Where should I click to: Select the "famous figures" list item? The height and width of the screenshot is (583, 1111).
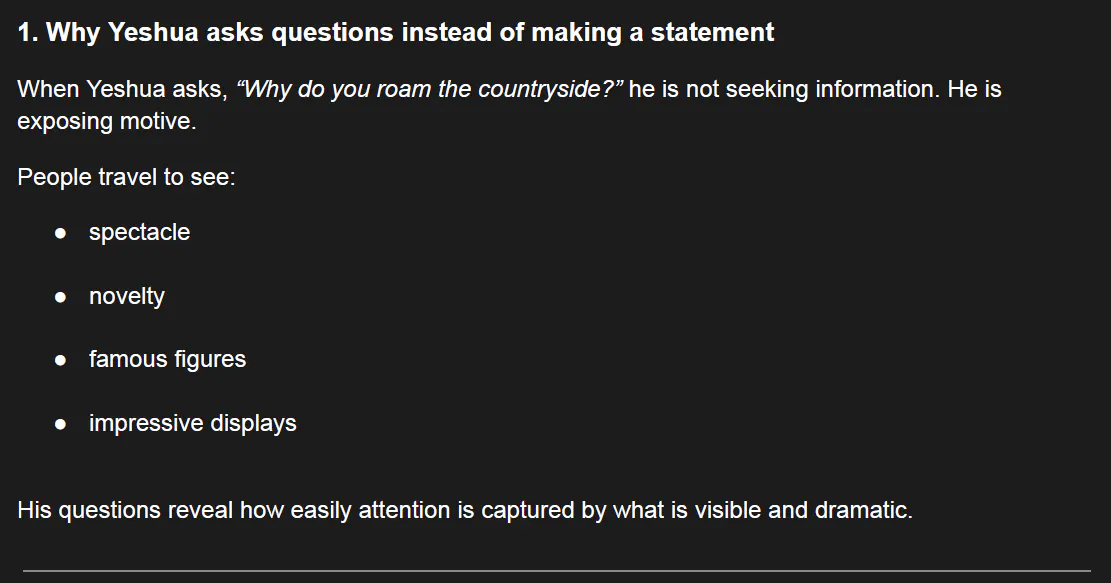[167, 359]
